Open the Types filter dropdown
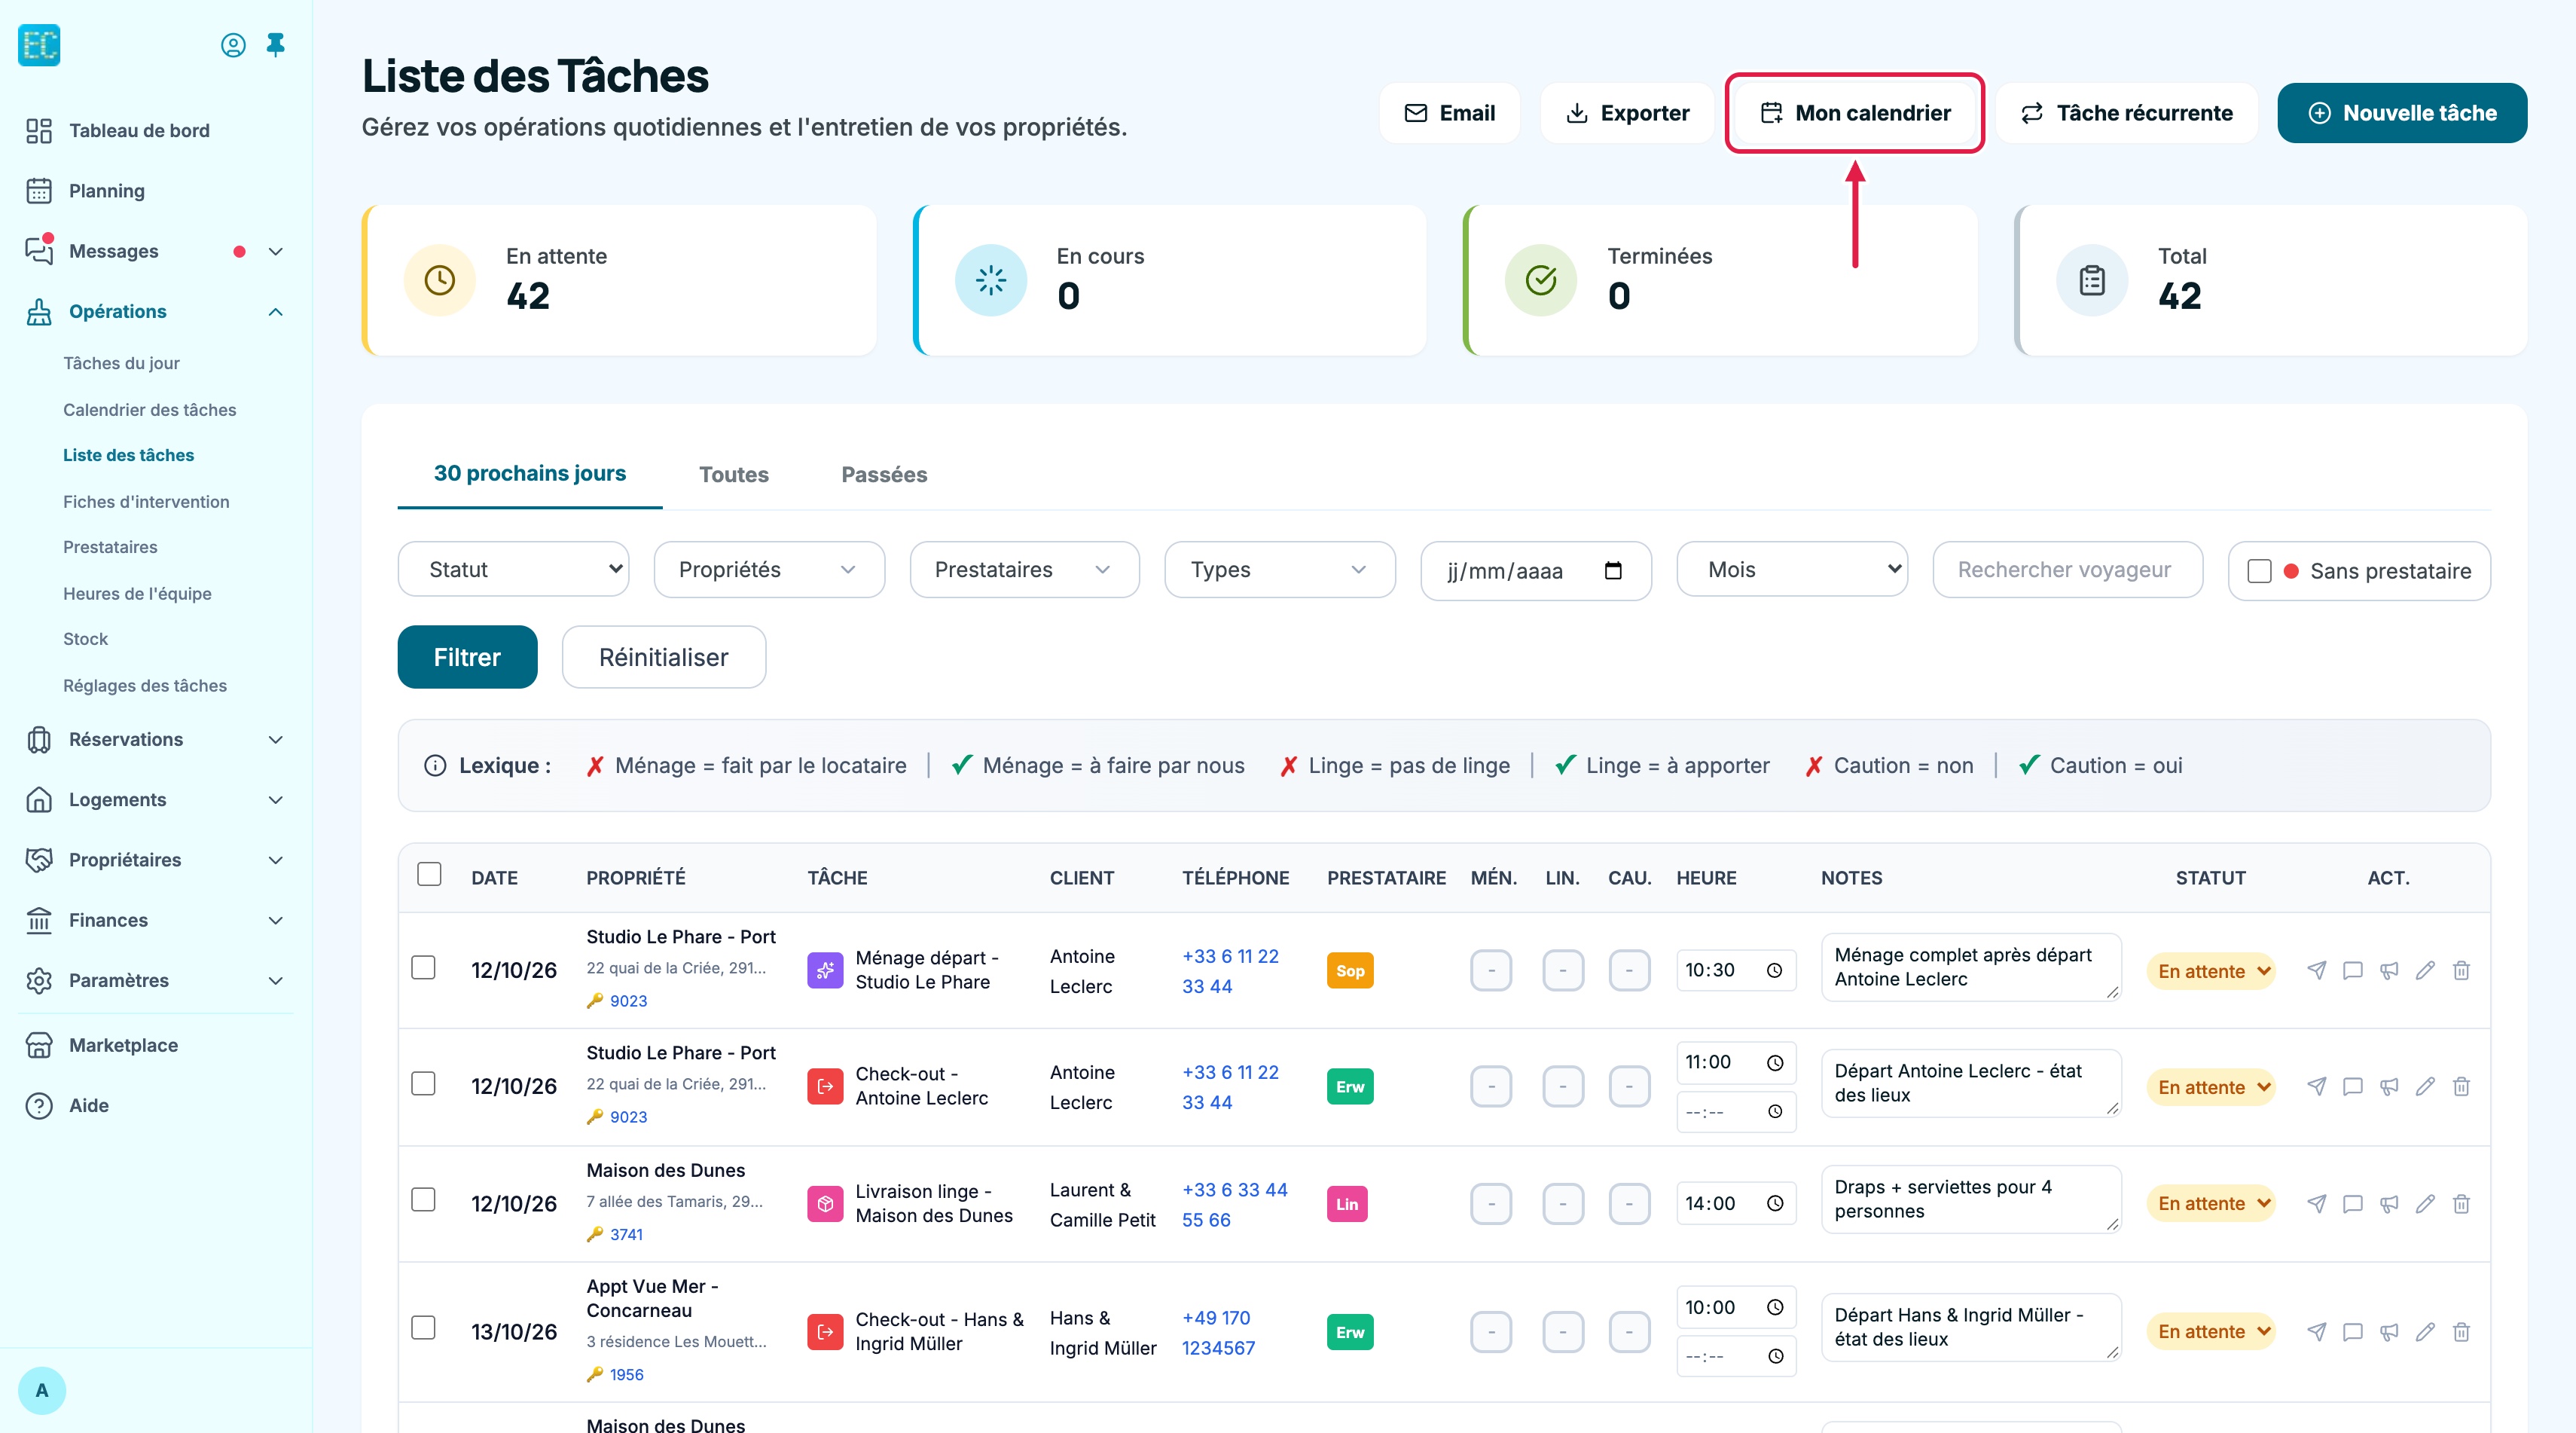 coord(1280,569)
